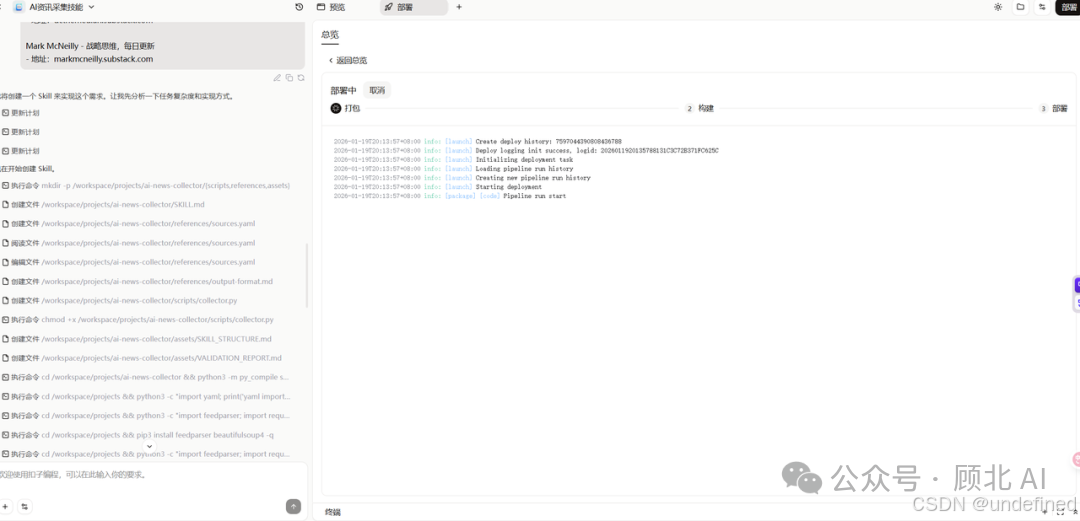1080x521 pixels.
Task: Click the purple floating widget on right edge
Action: [x=1076, y=285]
